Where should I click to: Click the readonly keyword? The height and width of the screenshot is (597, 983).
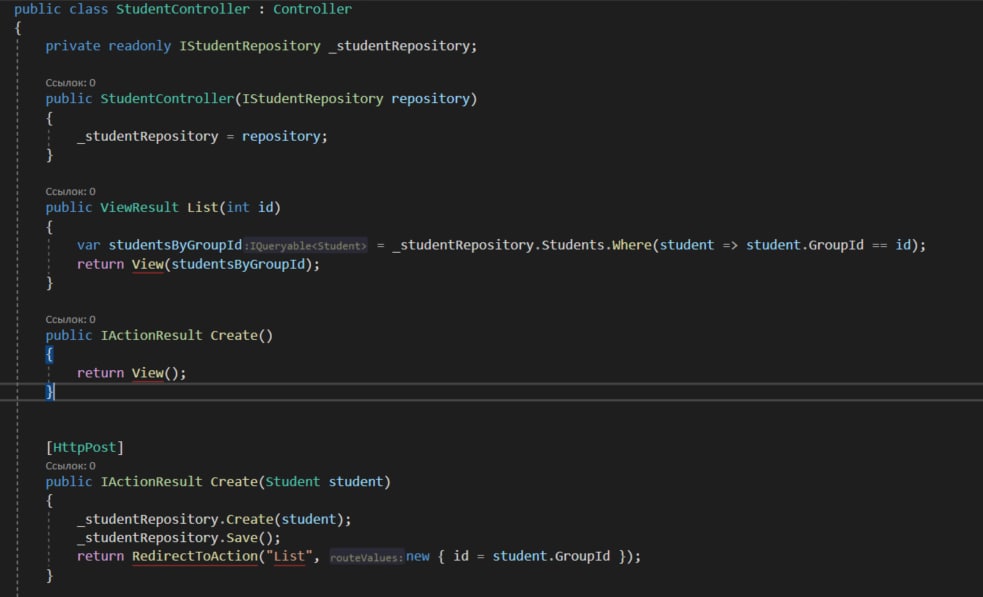(x=139, y=46)
